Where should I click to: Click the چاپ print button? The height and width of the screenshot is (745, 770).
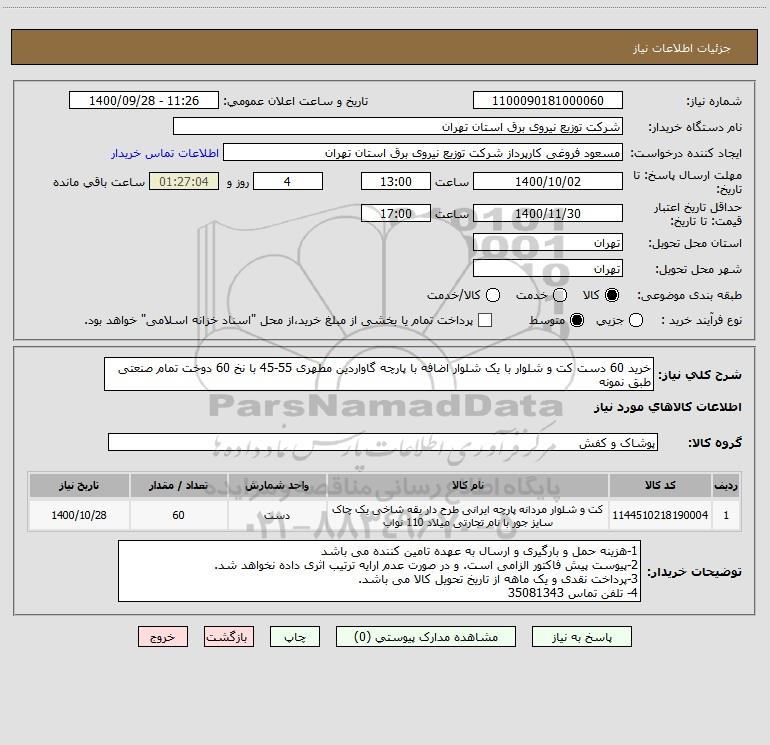click(295, 637)
